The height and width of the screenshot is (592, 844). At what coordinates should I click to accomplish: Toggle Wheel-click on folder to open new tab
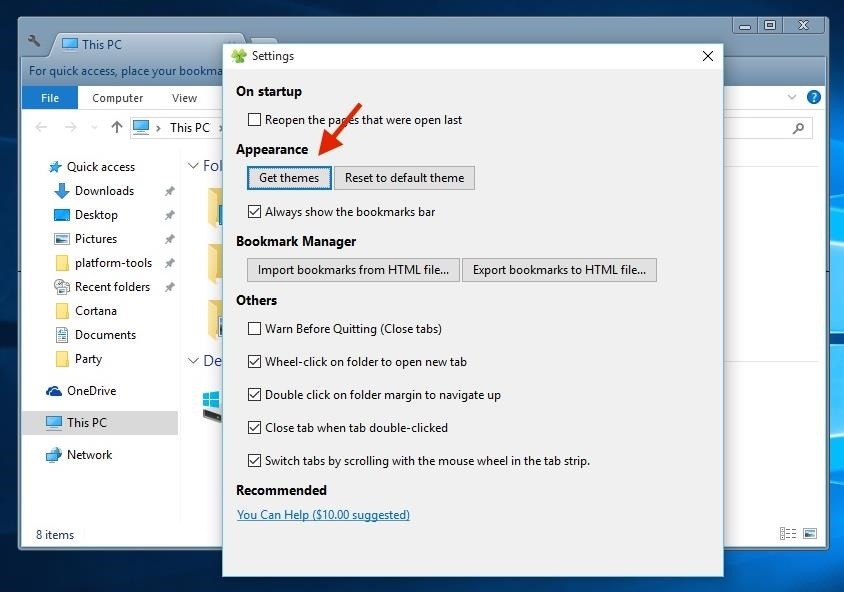click(254, 362)
